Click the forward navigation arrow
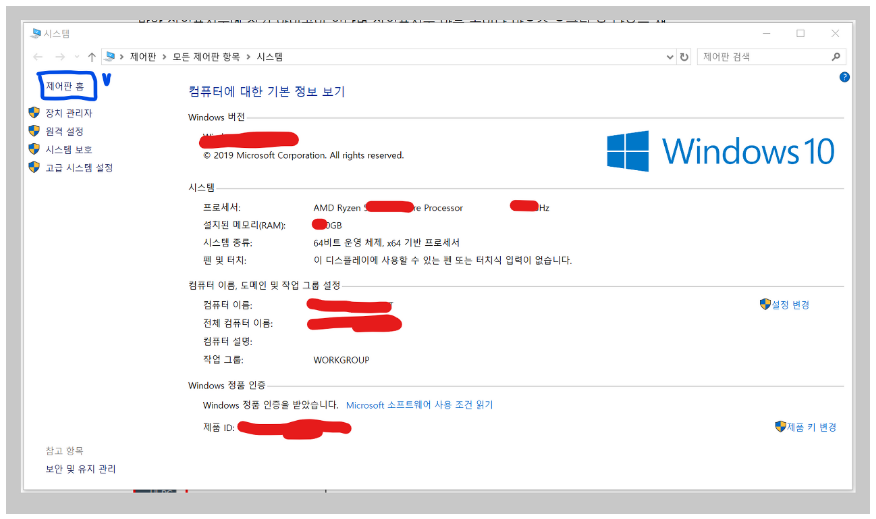The height and width of the screenshot is (519, 876). pos(60,56)
